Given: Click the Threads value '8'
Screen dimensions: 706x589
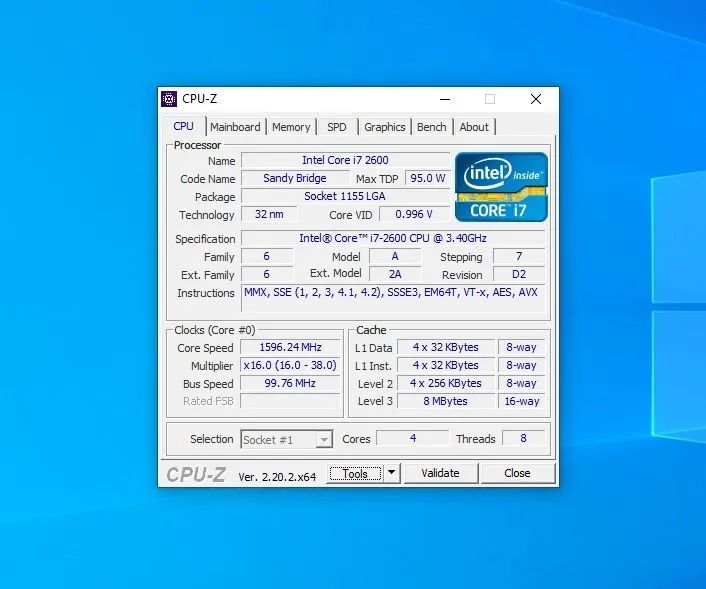Looking at the screenshot, I should 523,438.
